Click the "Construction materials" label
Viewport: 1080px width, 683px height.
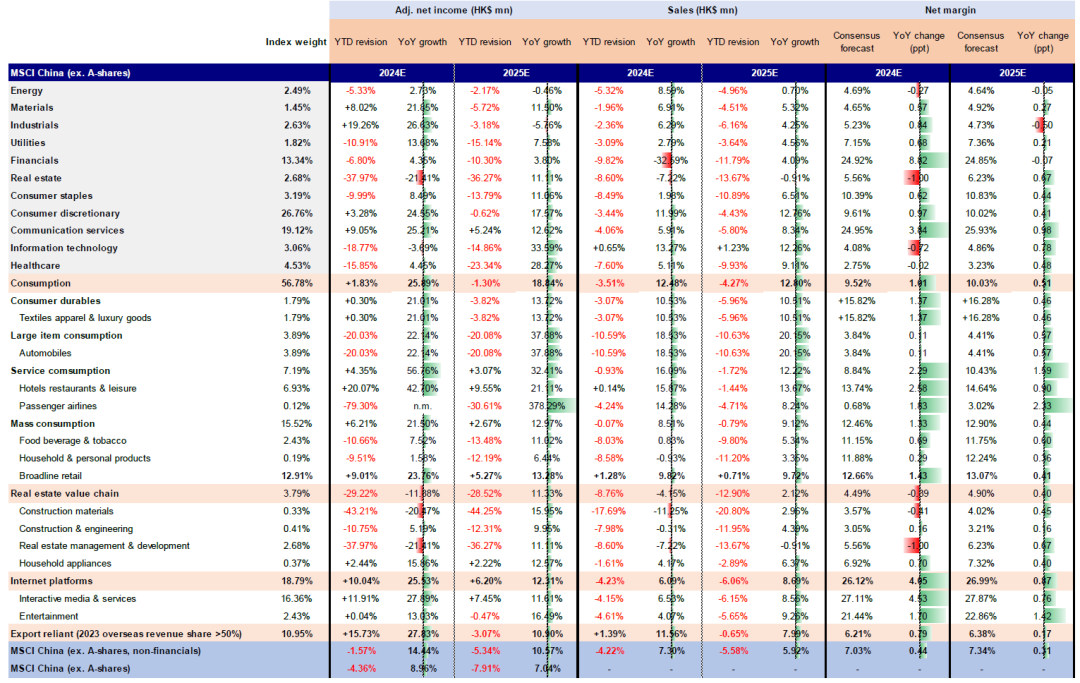pos(66,512)
